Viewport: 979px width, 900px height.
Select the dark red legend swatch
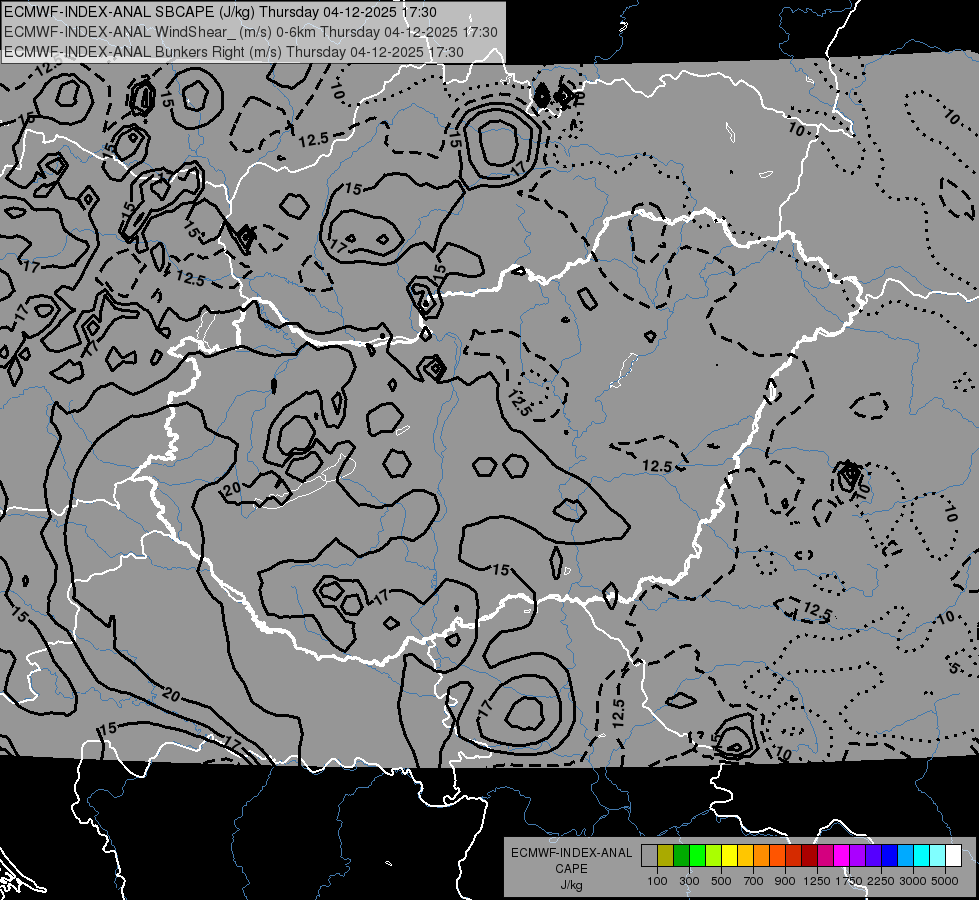[809, 856]
